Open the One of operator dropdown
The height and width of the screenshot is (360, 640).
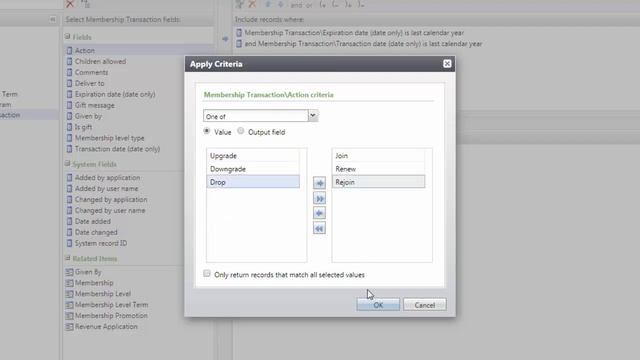point(313,116)
